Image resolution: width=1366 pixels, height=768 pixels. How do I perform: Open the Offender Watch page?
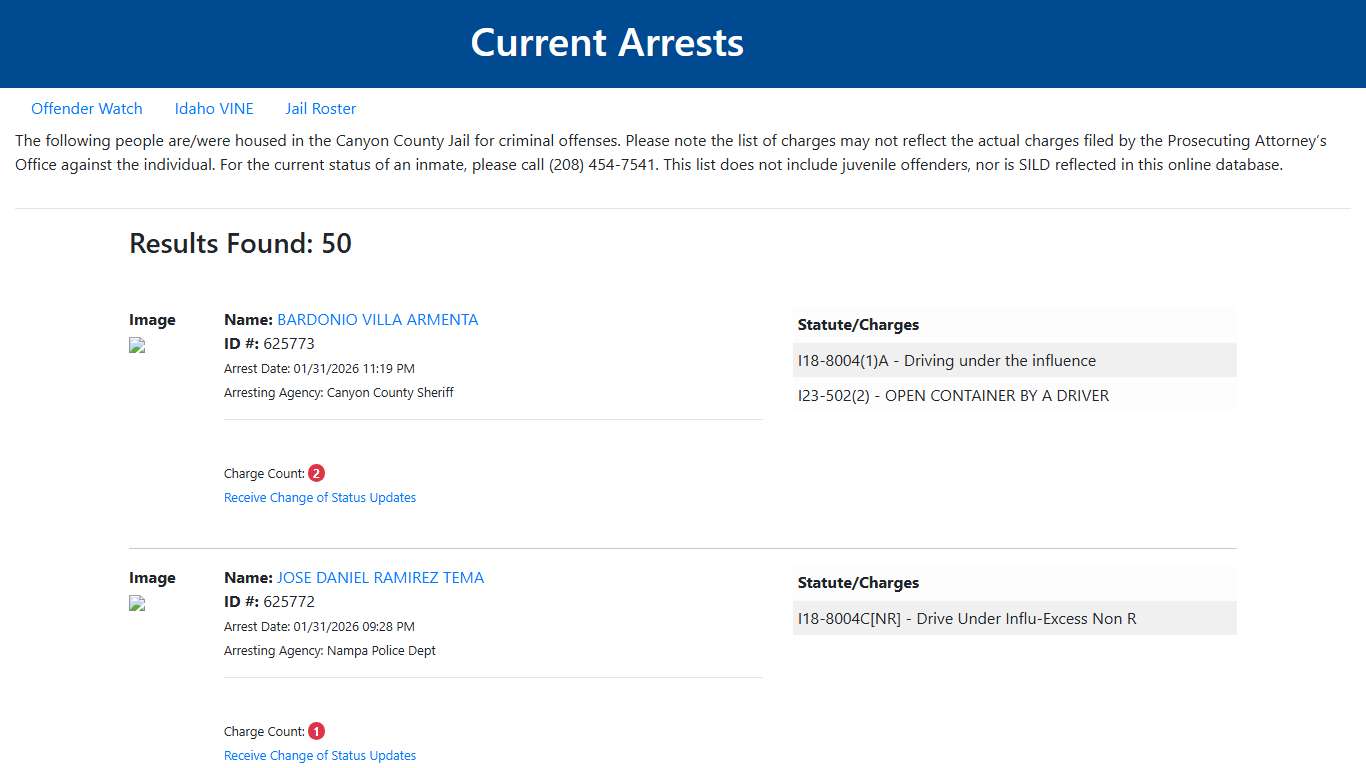[x=87, y=108]
